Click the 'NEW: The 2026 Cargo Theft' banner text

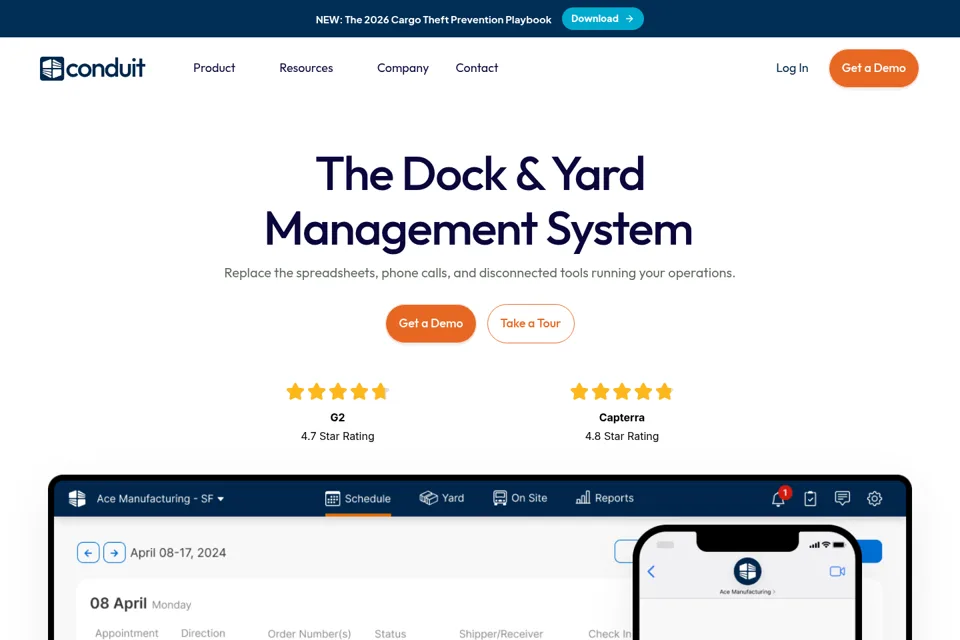(433, 20)
